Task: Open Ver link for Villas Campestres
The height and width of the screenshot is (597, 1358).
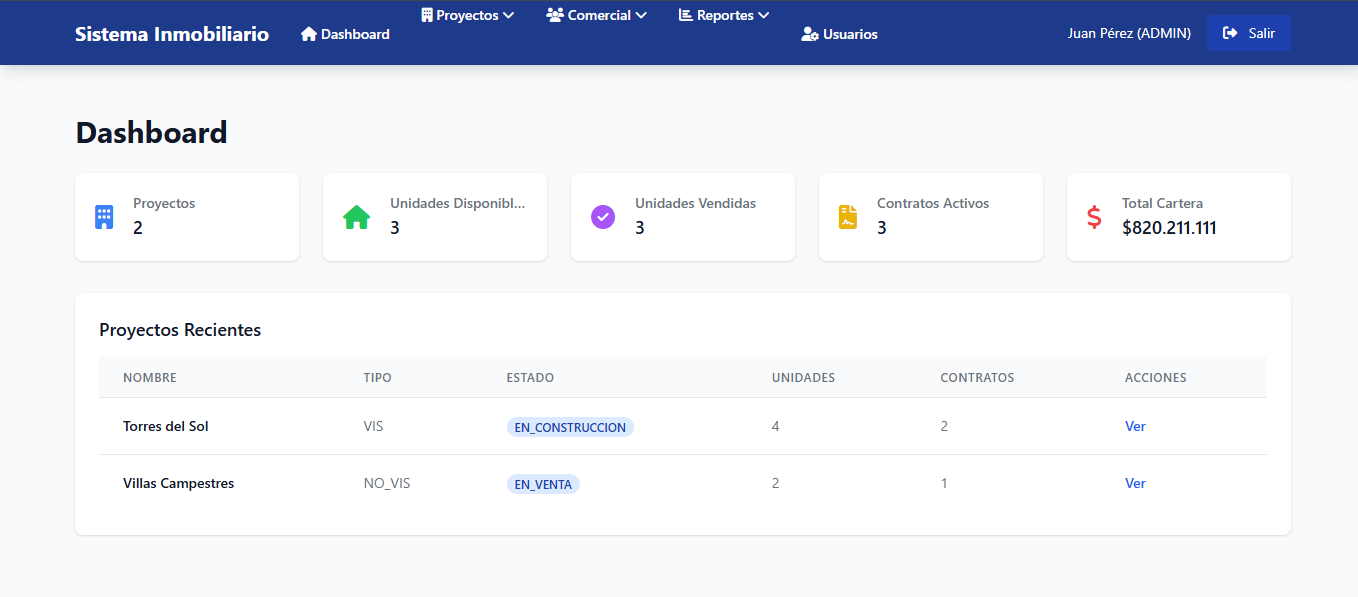Action: coord(1135,483)
